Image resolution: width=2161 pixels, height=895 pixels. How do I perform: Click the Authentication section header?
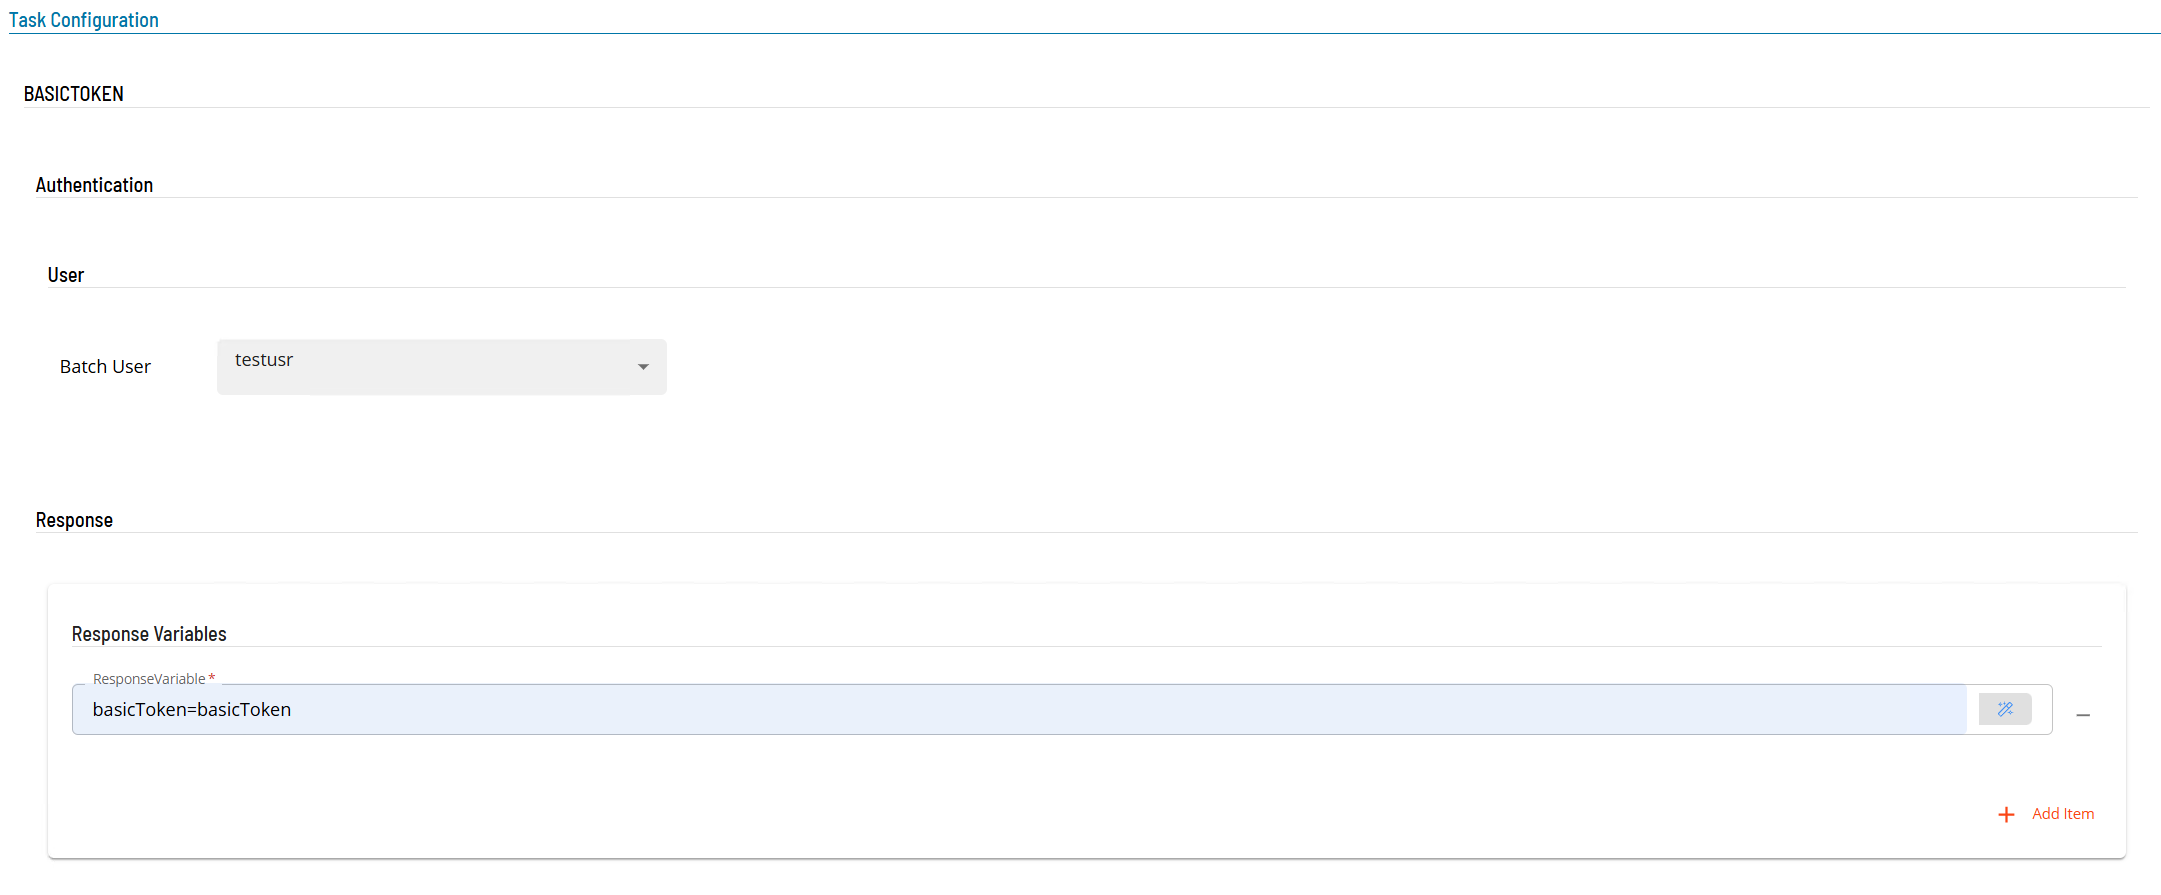point(94,185)
